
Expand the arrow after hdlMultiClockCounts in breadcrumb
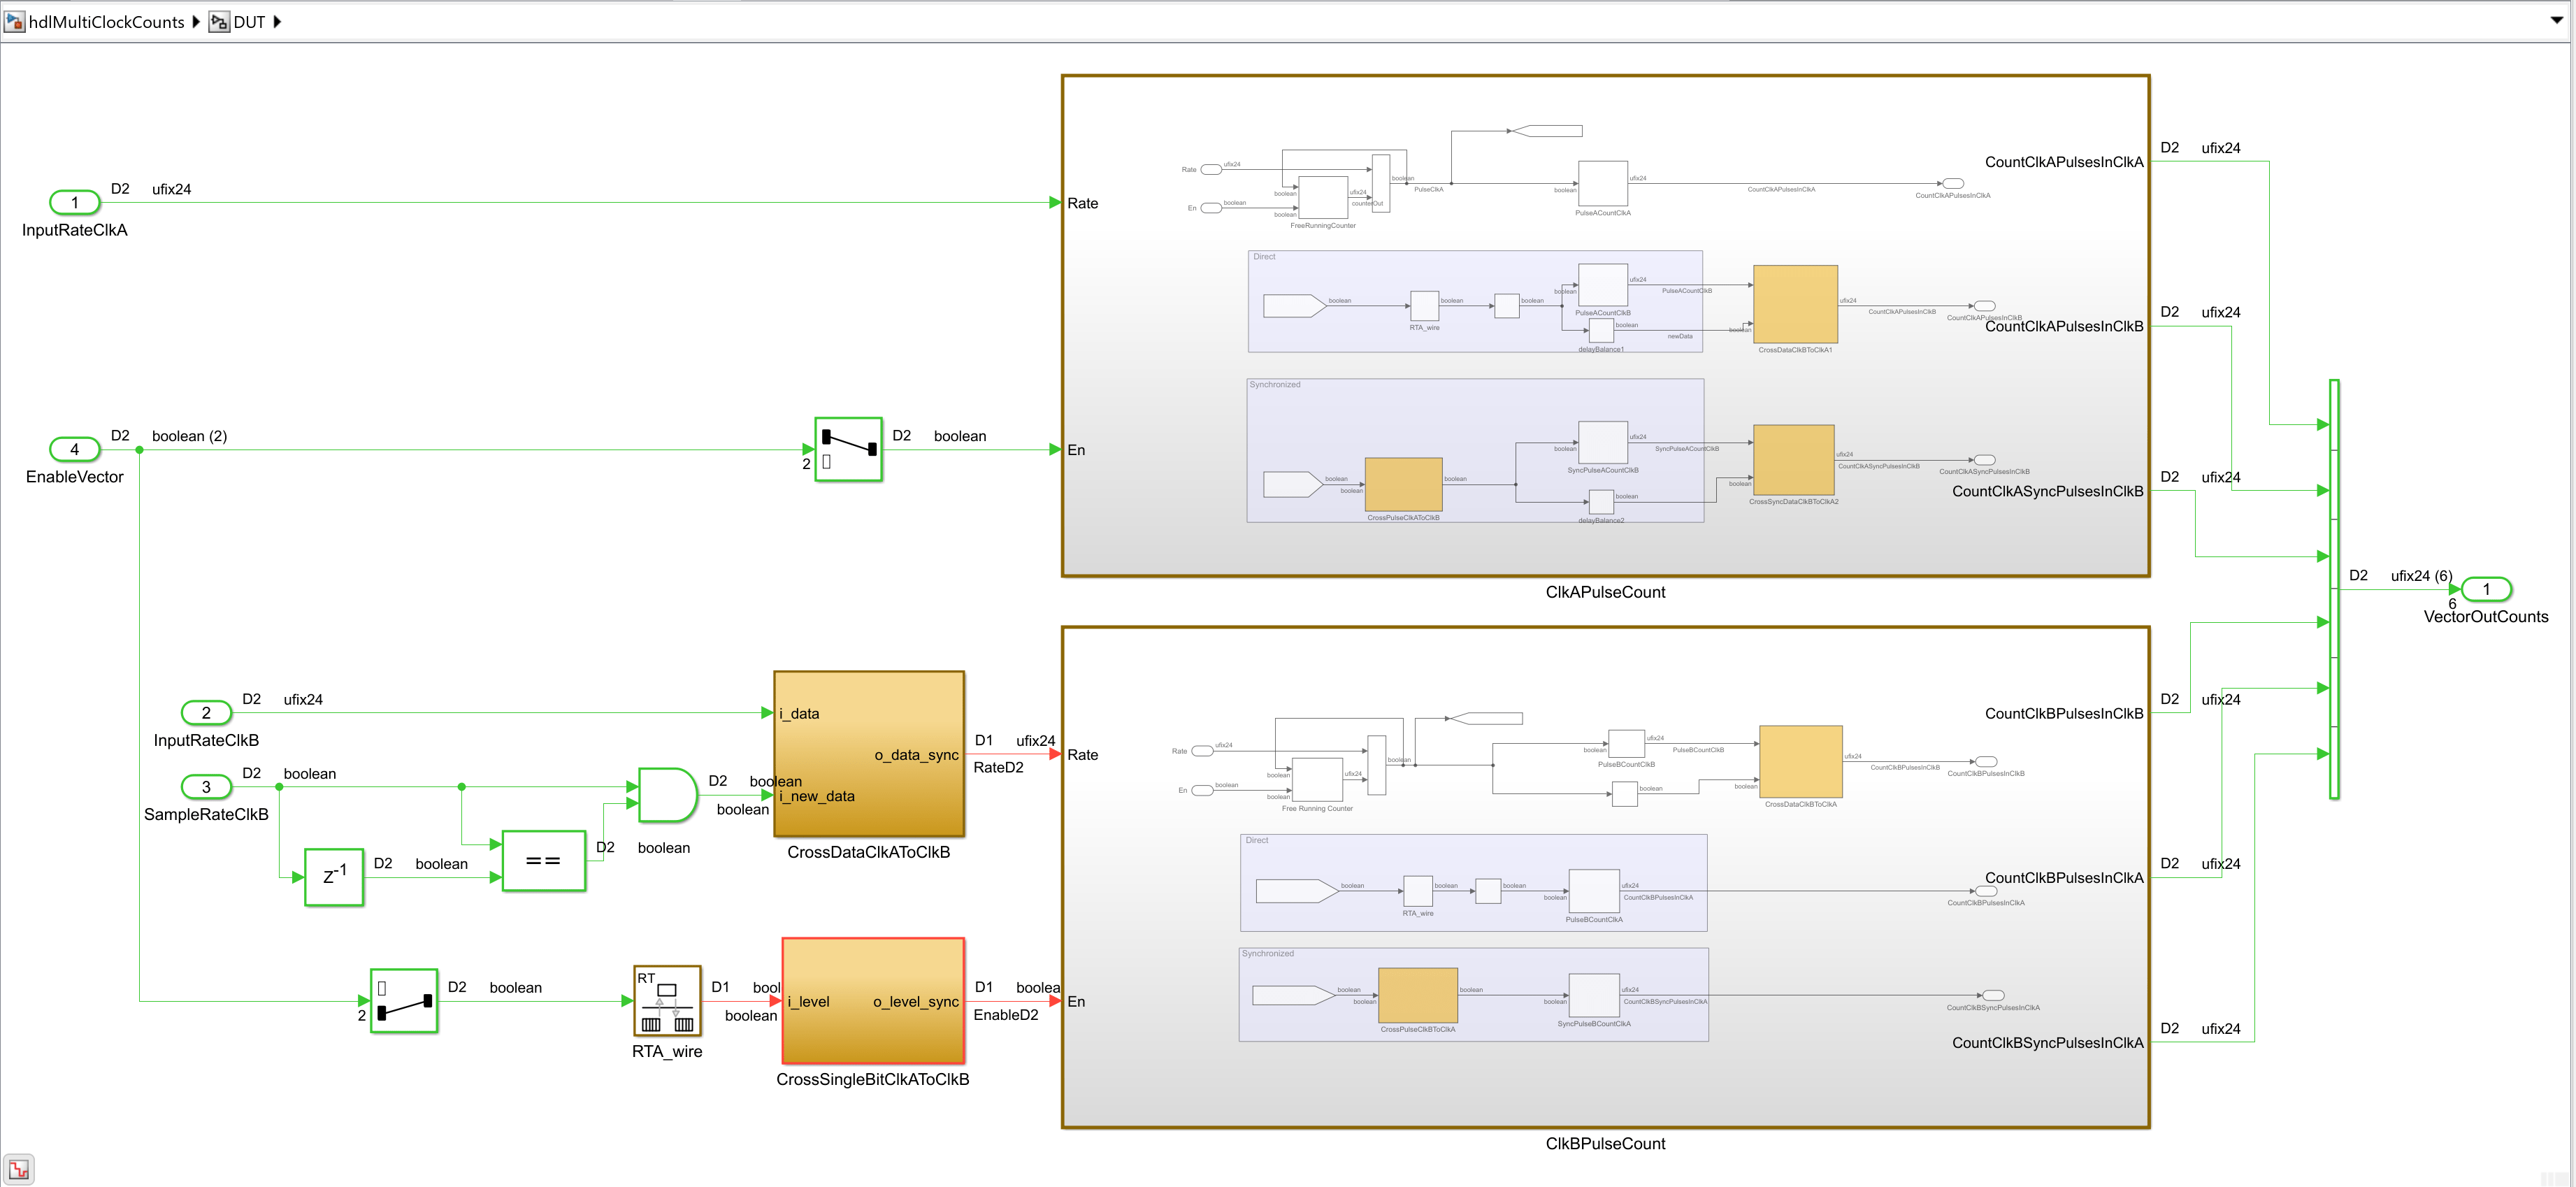[196, 21]
